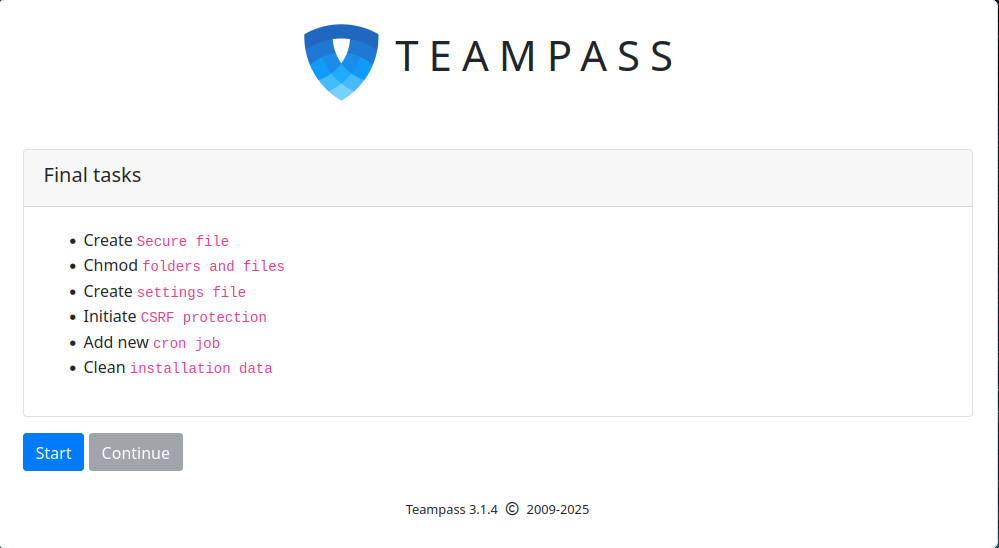Select the installation data code label
Viewport: 999px width, 548px height.
tap(201, 369)
